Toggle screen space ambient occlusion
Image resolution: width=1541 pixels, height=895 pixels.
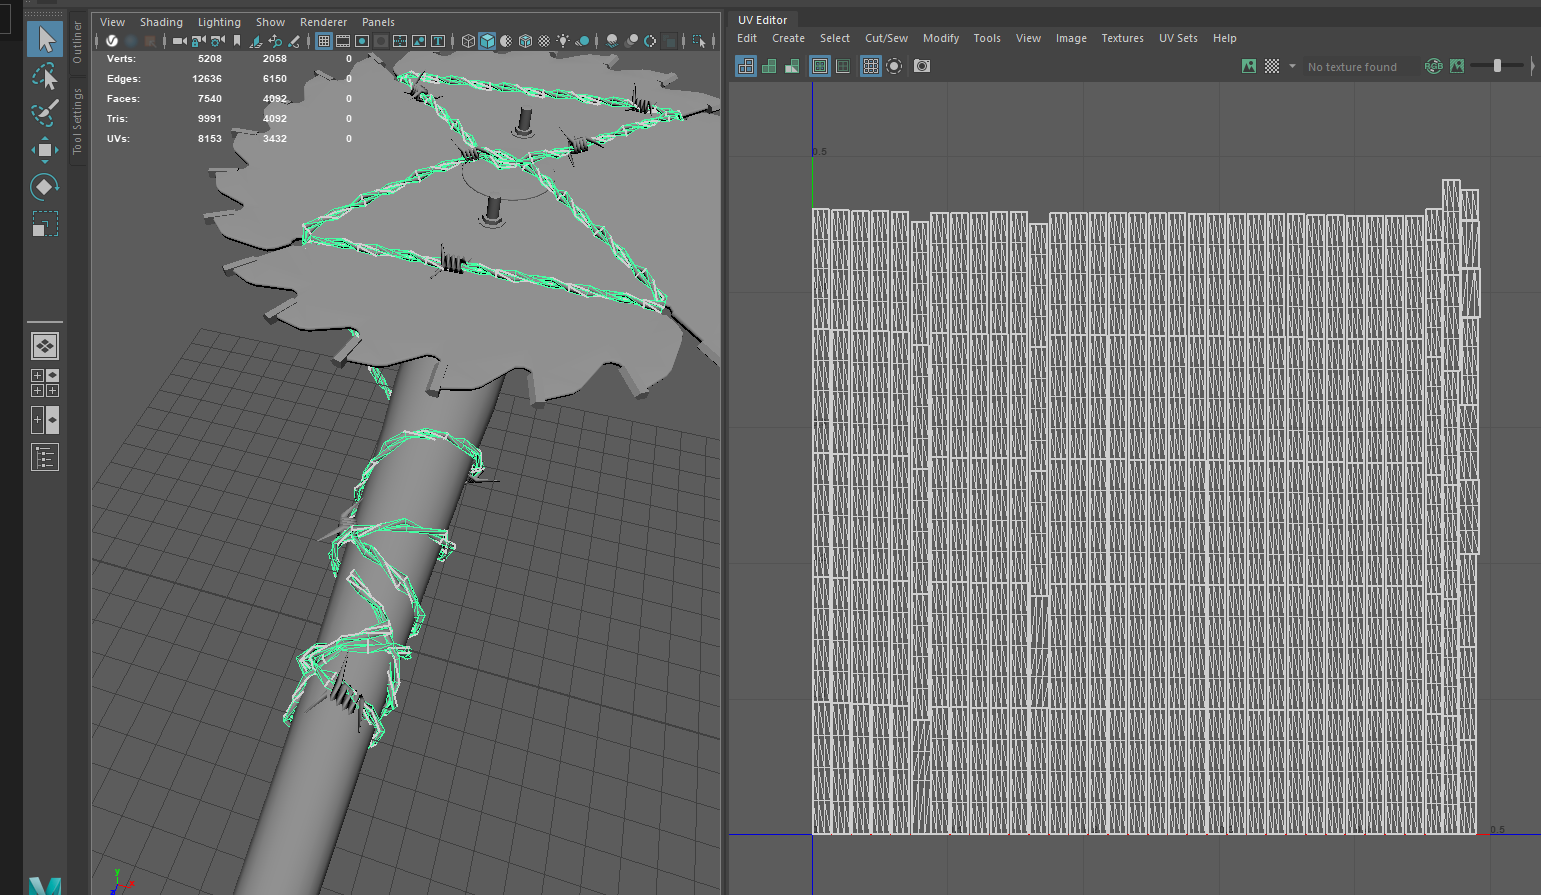coord(612,41)
